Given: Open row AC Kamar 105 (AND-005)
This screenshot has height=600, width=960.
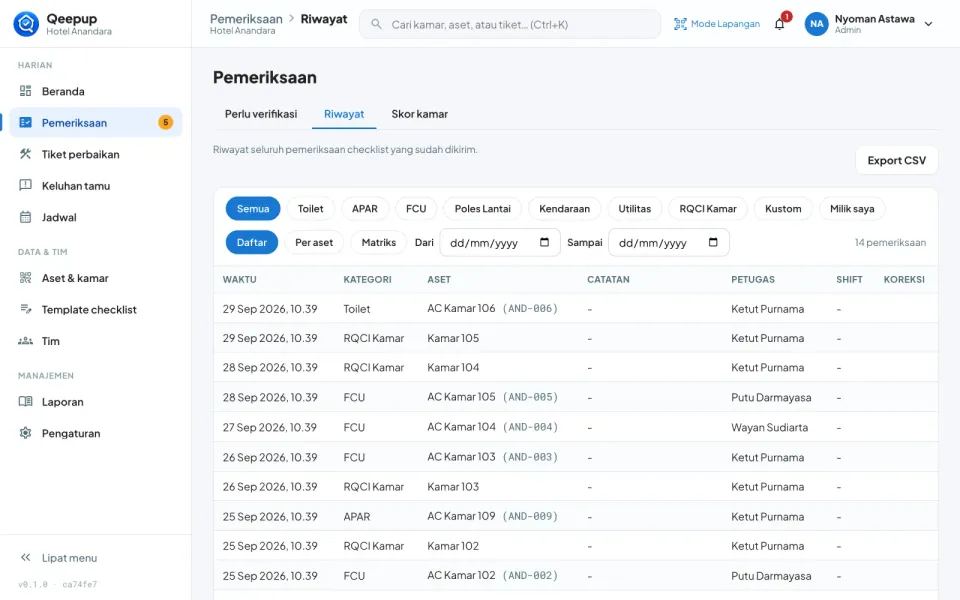Looking at the screenshot, I should point(576,397).
